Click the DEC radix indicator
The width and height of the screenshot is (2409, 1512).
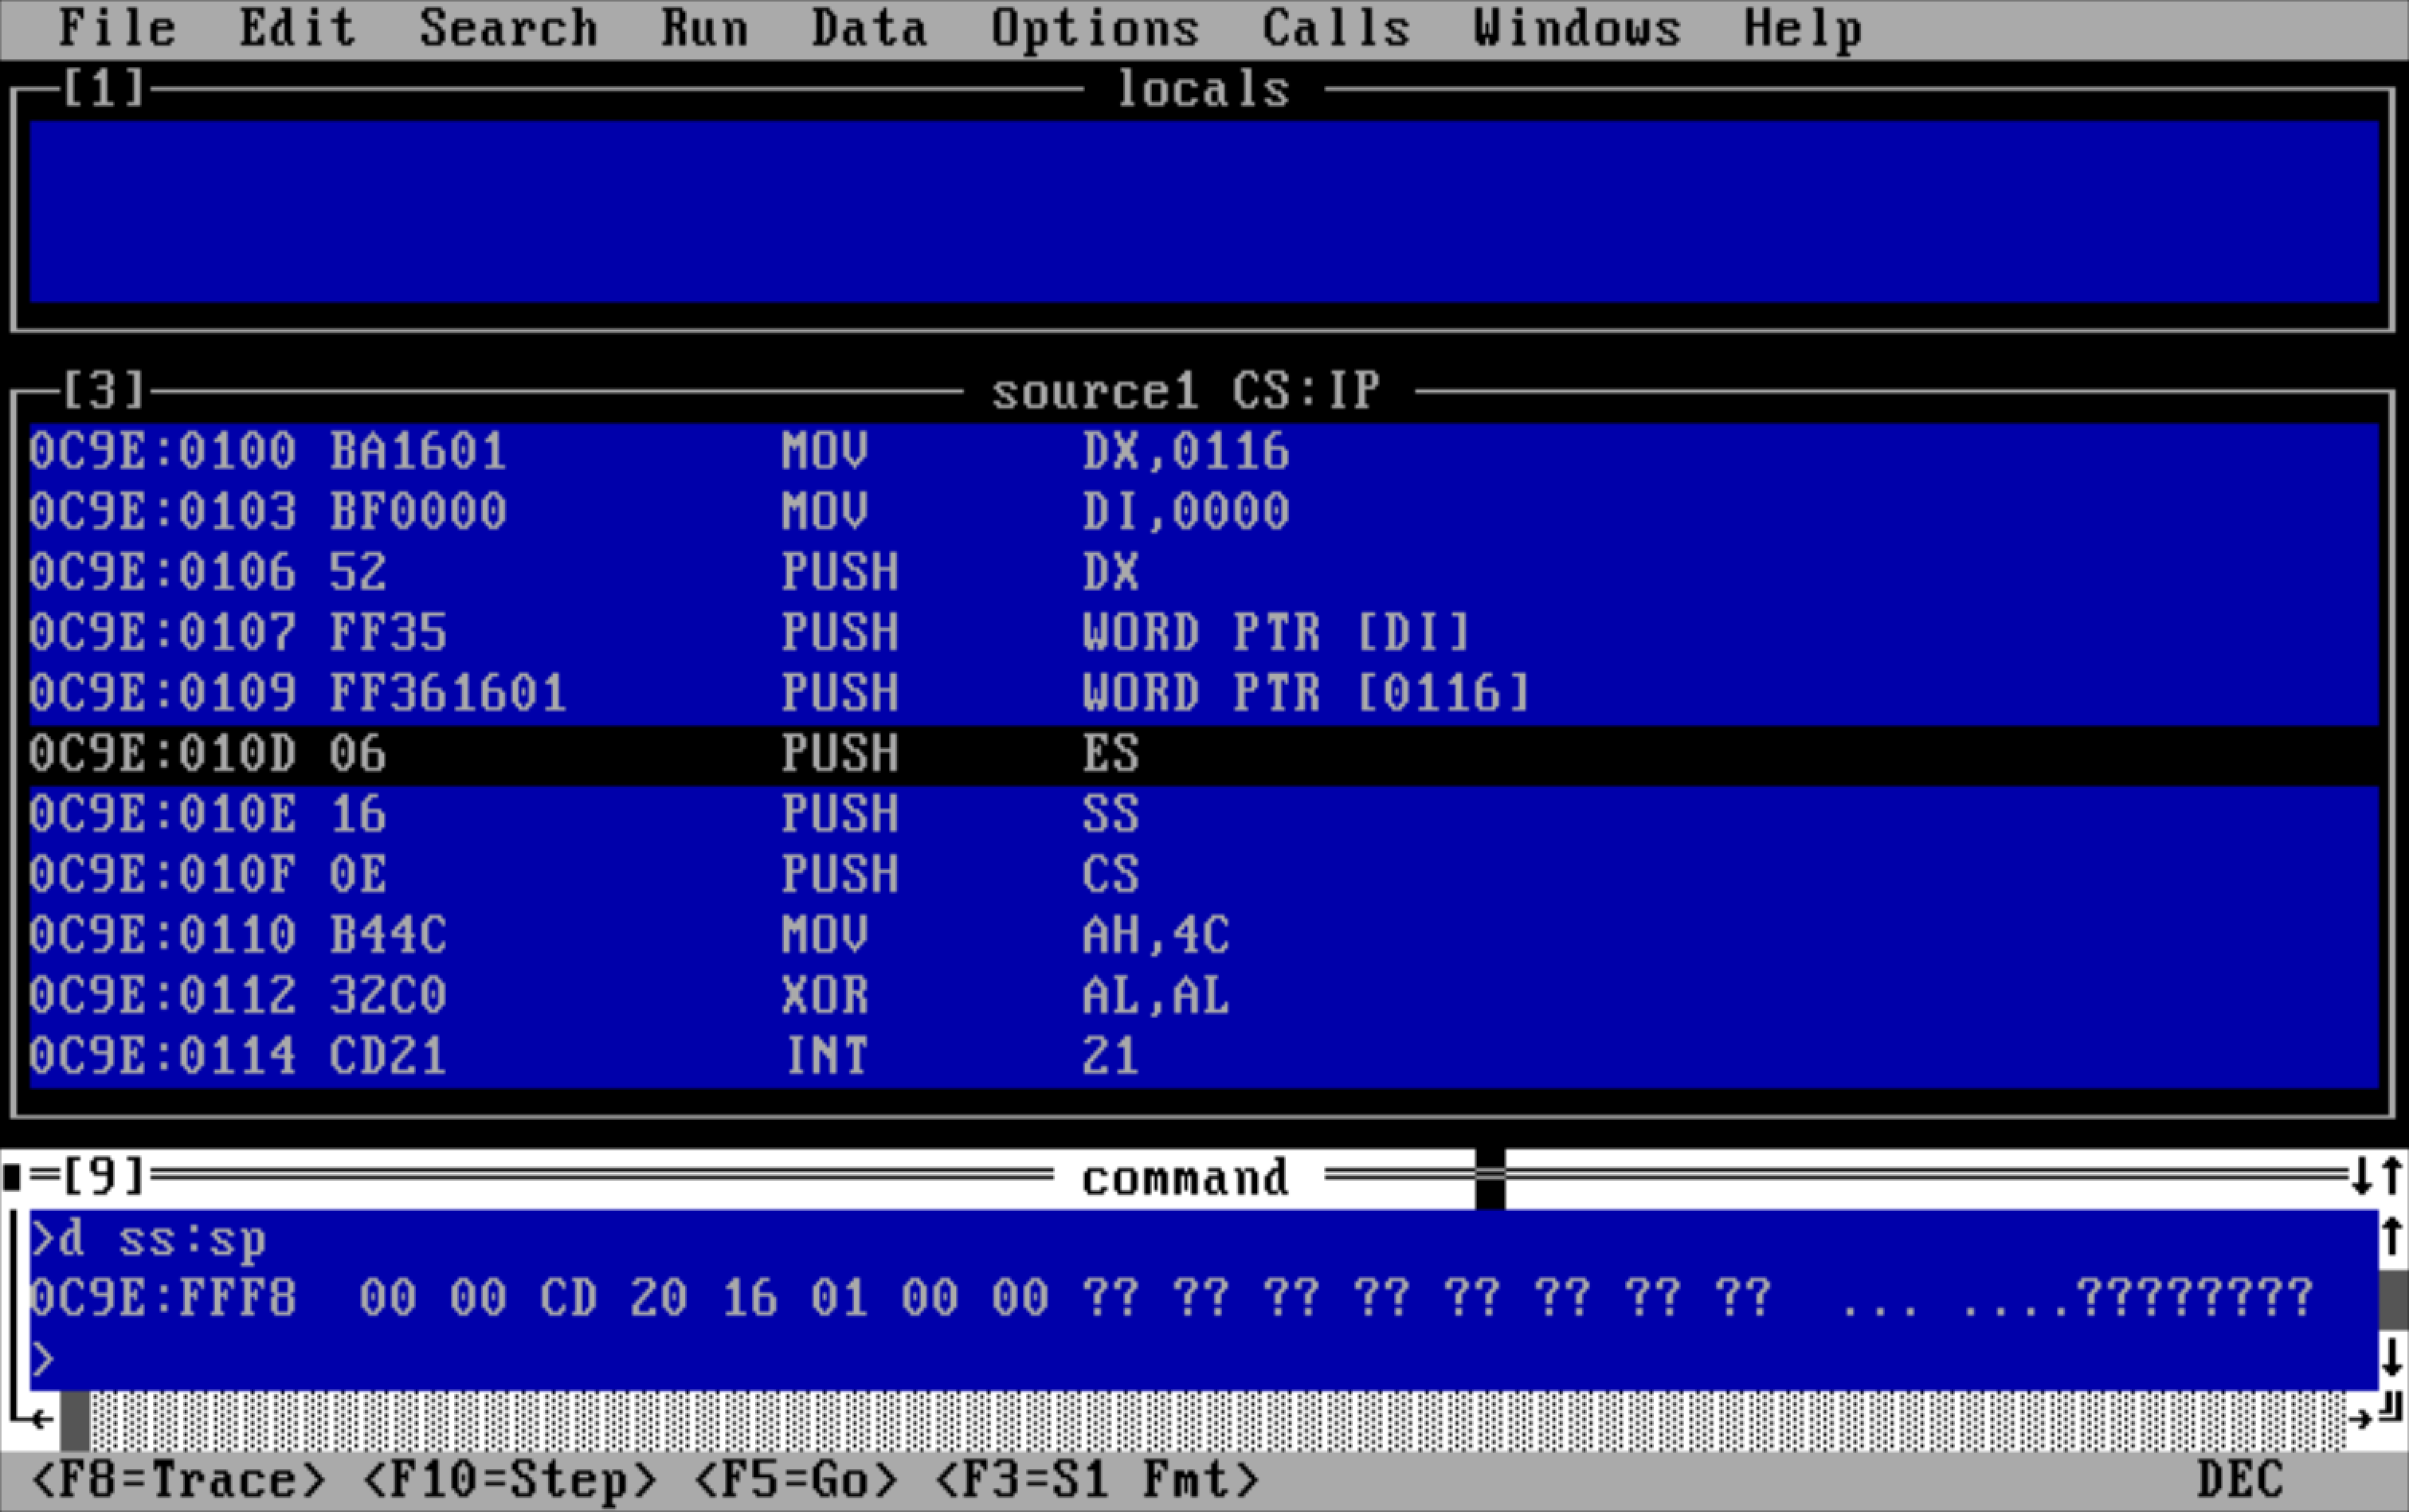(2241, 1480)
